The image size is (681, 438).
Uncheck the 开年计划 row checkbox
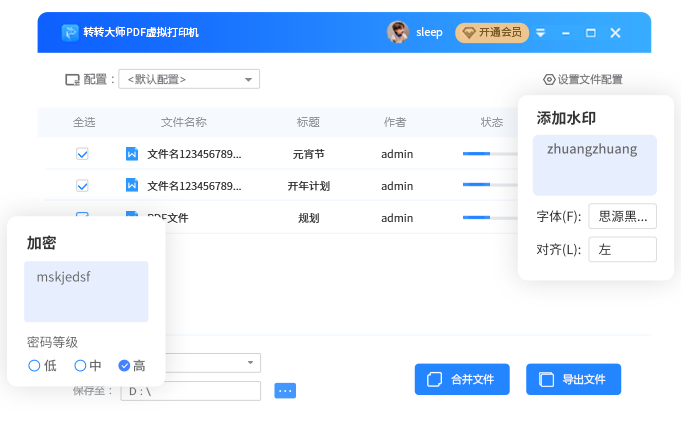point(82,186)
